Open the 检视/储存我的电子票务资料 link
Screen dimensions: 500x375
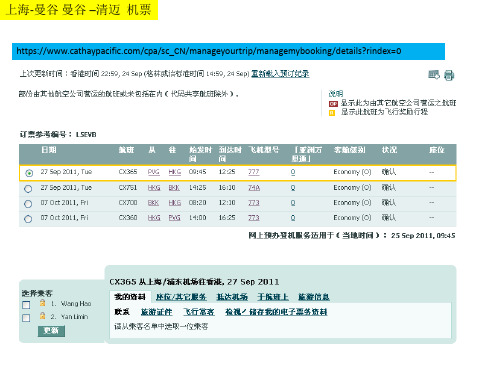tap(276, 312)
